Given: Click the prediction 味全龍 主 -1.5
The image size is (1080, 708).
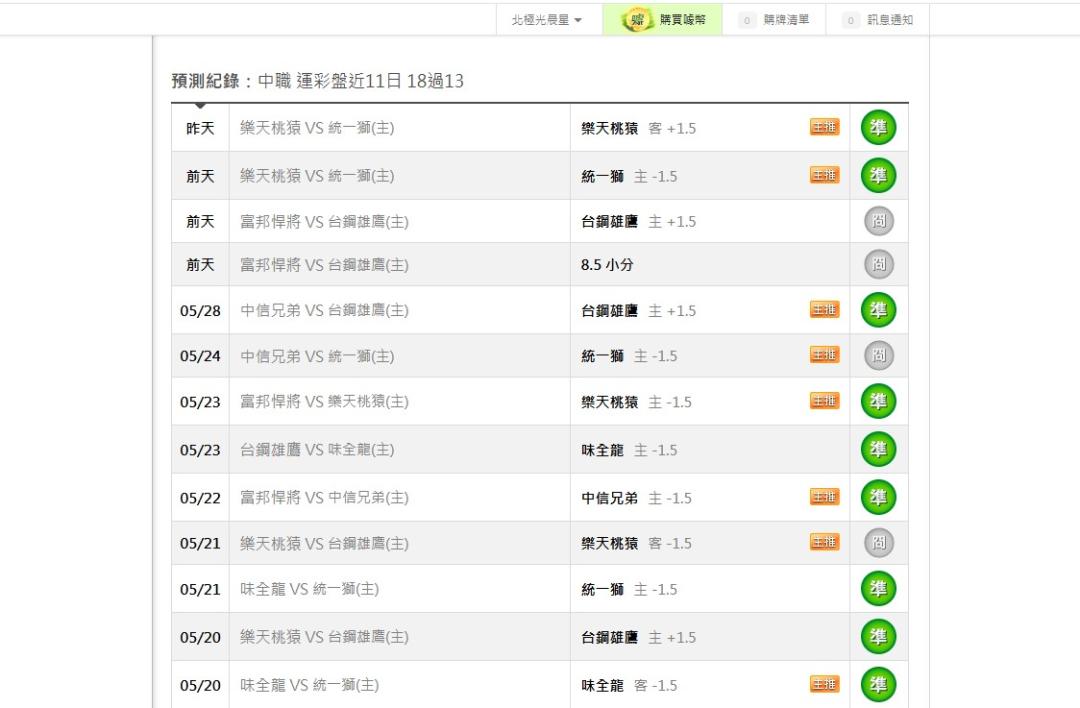Looking at the screenshot, I should (x=629, y=450).
